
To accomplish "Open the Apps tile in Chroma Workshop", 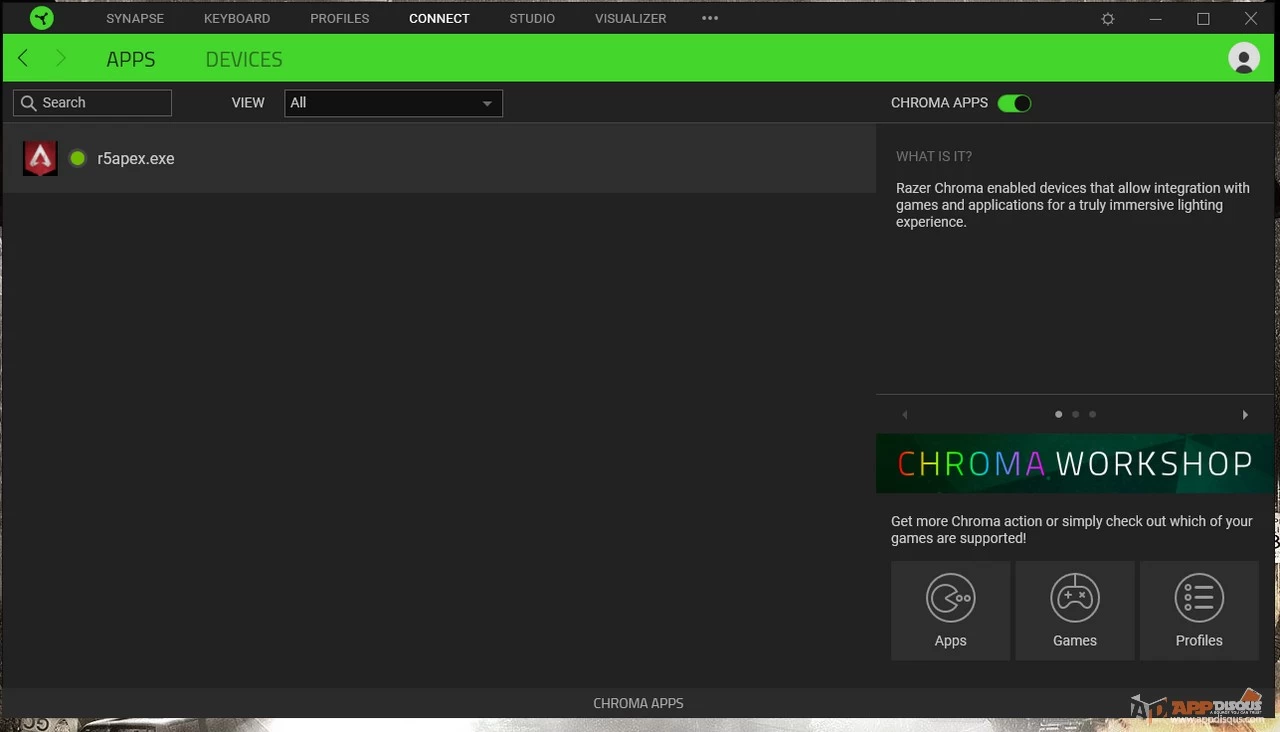I will (x=950, y=610).
